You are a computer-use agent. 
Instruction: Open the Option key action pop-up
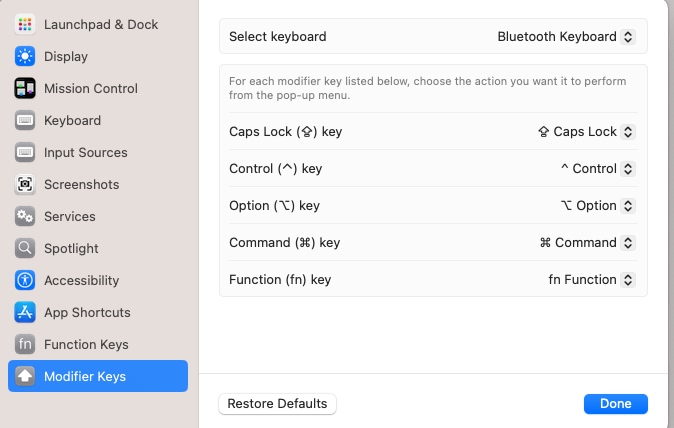597,206
